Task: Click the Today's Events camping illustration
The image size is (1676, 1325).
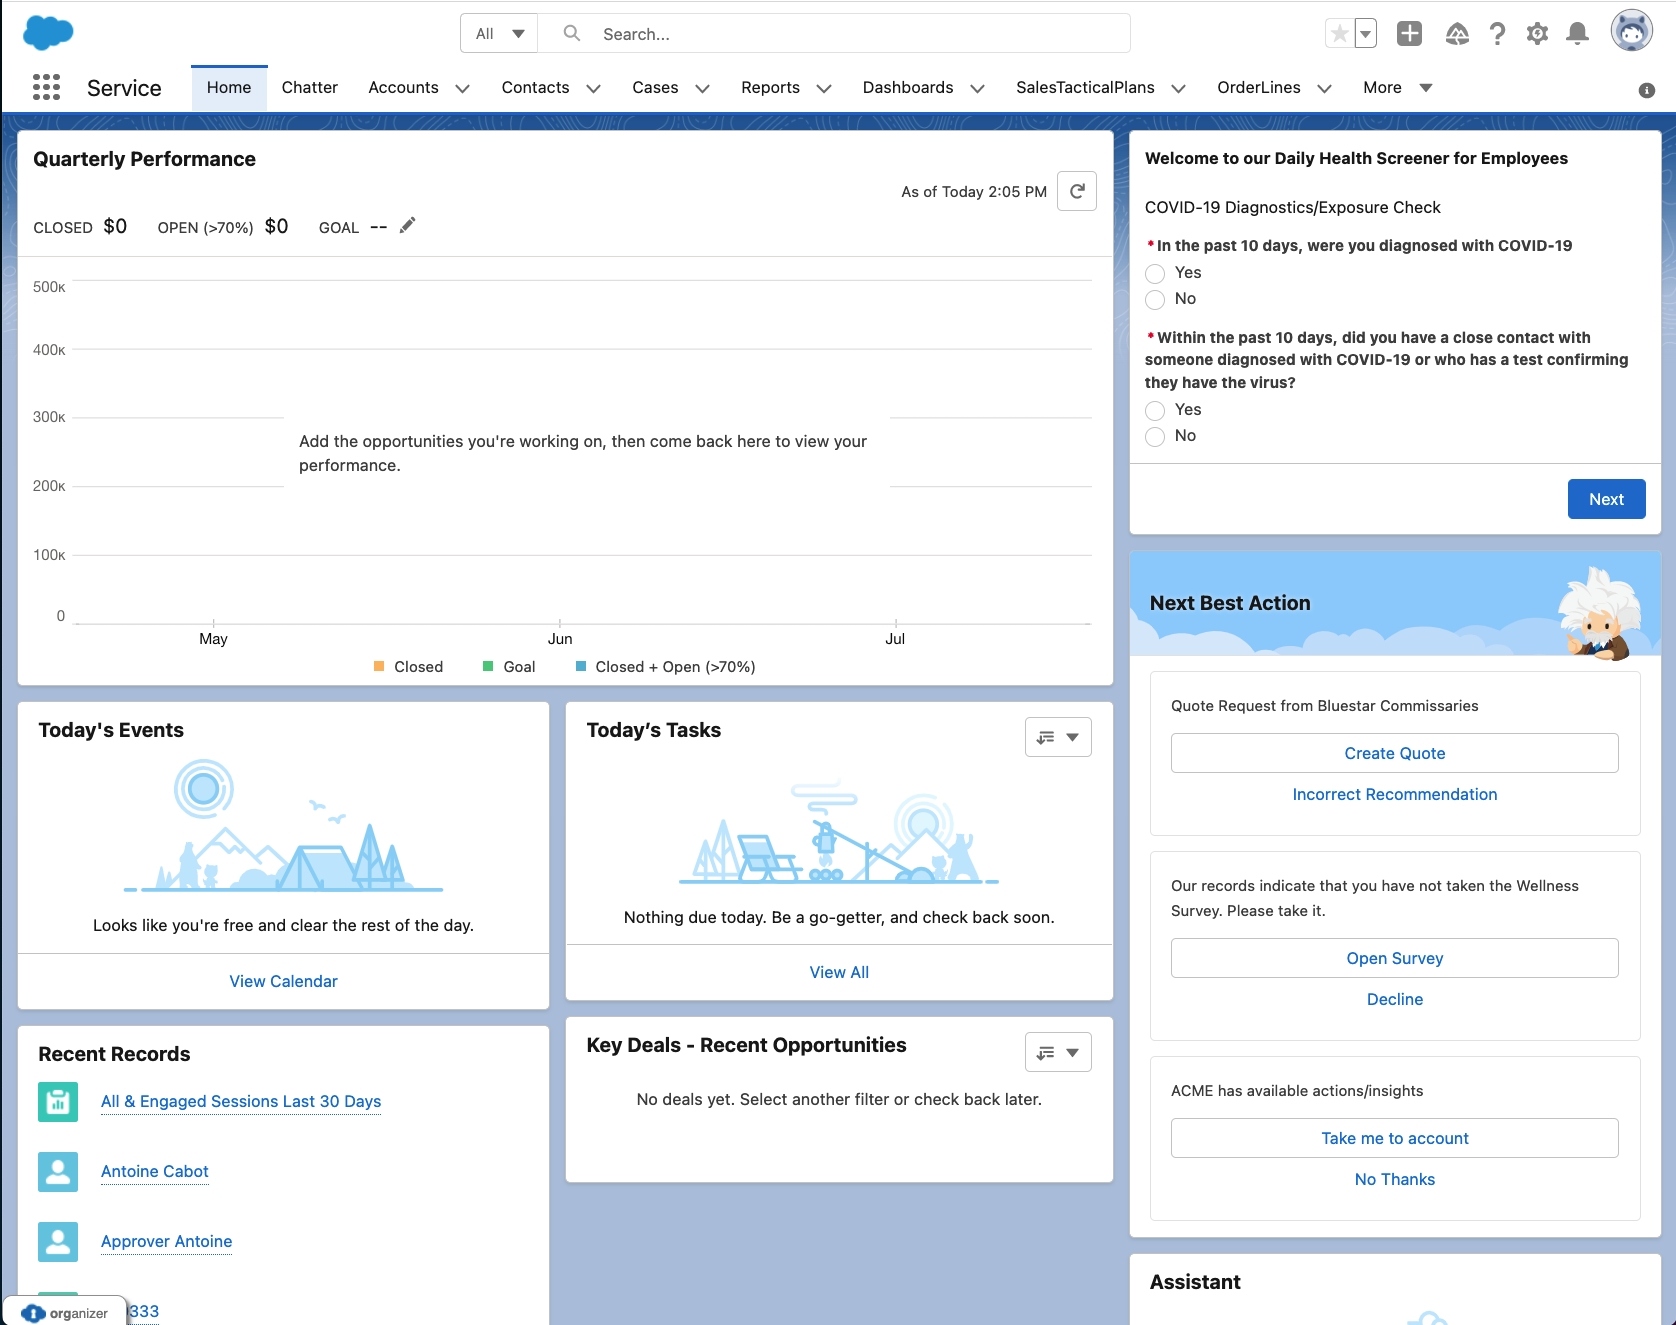Action: (283, 826)
